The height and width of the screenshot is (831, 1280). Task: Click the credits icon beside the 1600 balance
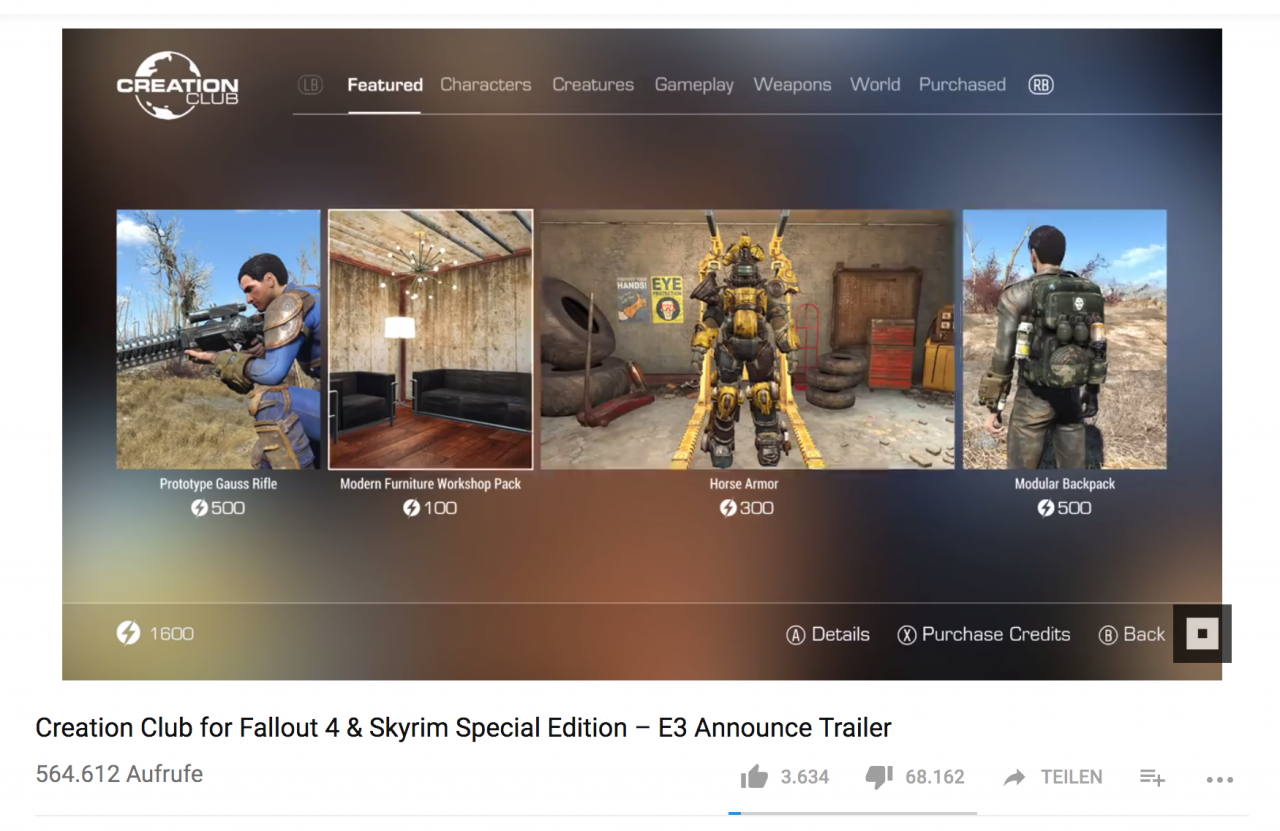click(x=128, y=633)
